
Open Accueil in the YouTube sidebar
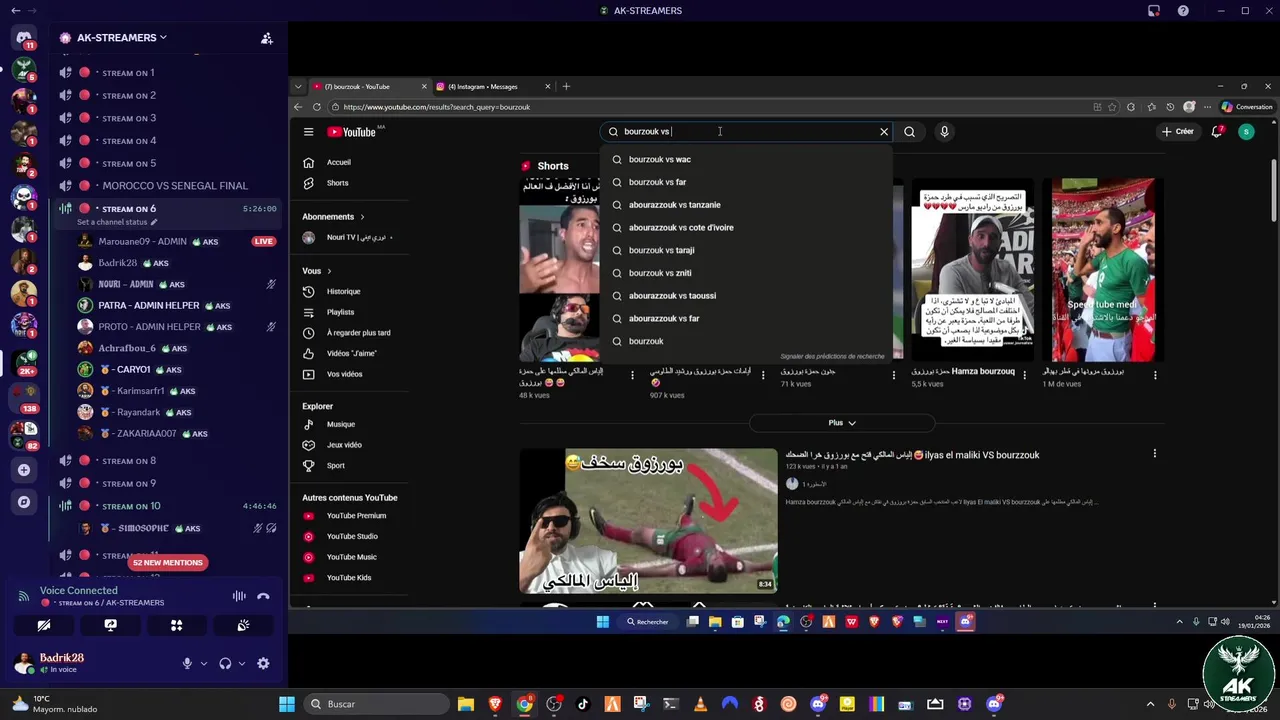(x=338, y=162)
